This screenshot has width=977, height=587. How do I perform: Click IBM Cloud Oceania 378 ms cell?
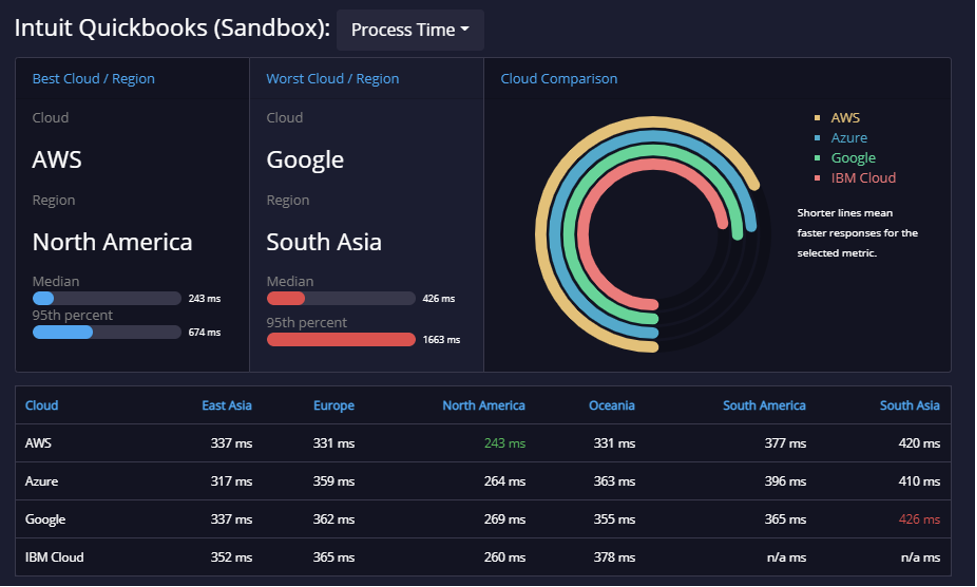click(x=614, y=557)
